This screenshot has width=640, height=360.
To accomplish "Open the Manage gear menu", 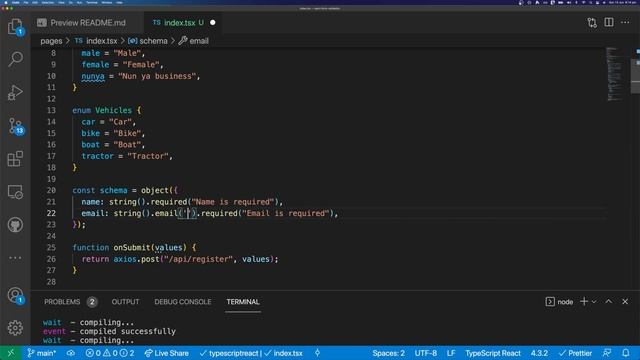I will coord(15,328).
